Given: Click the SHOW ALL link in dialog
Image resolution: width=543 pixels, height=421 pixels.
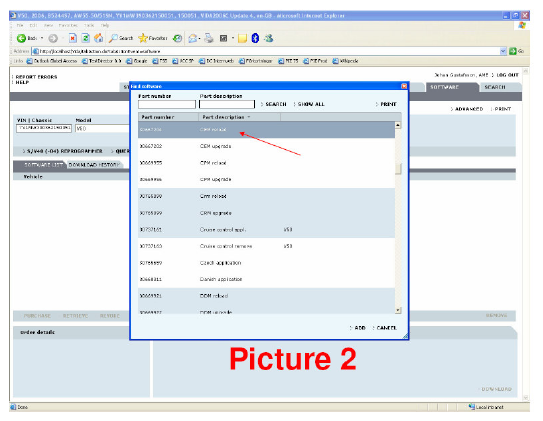Looking at the screenshot, I should (309, 104).
